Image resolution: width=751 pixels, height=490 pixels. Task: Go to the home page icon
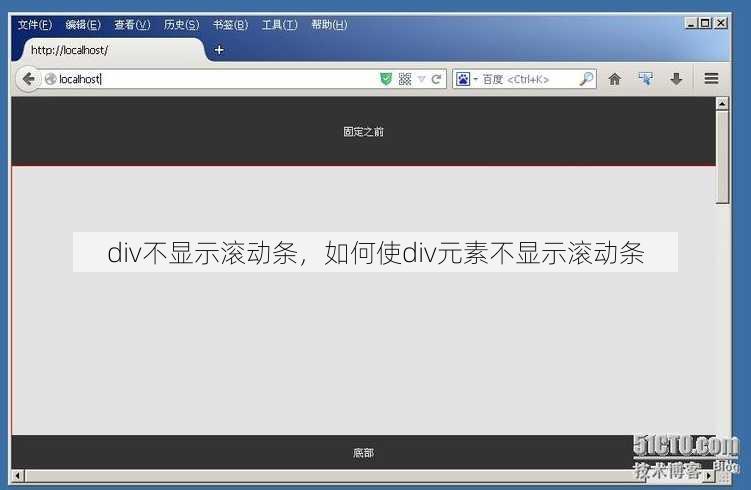tap(614, 79)
